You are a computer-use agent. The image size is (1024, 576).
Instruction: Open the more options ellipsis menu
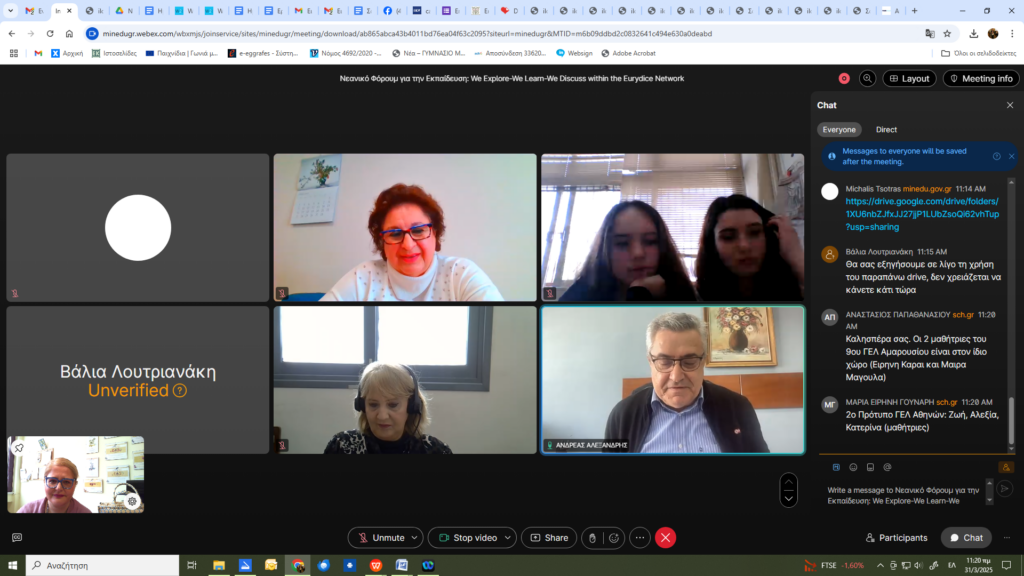coord(640,538)
